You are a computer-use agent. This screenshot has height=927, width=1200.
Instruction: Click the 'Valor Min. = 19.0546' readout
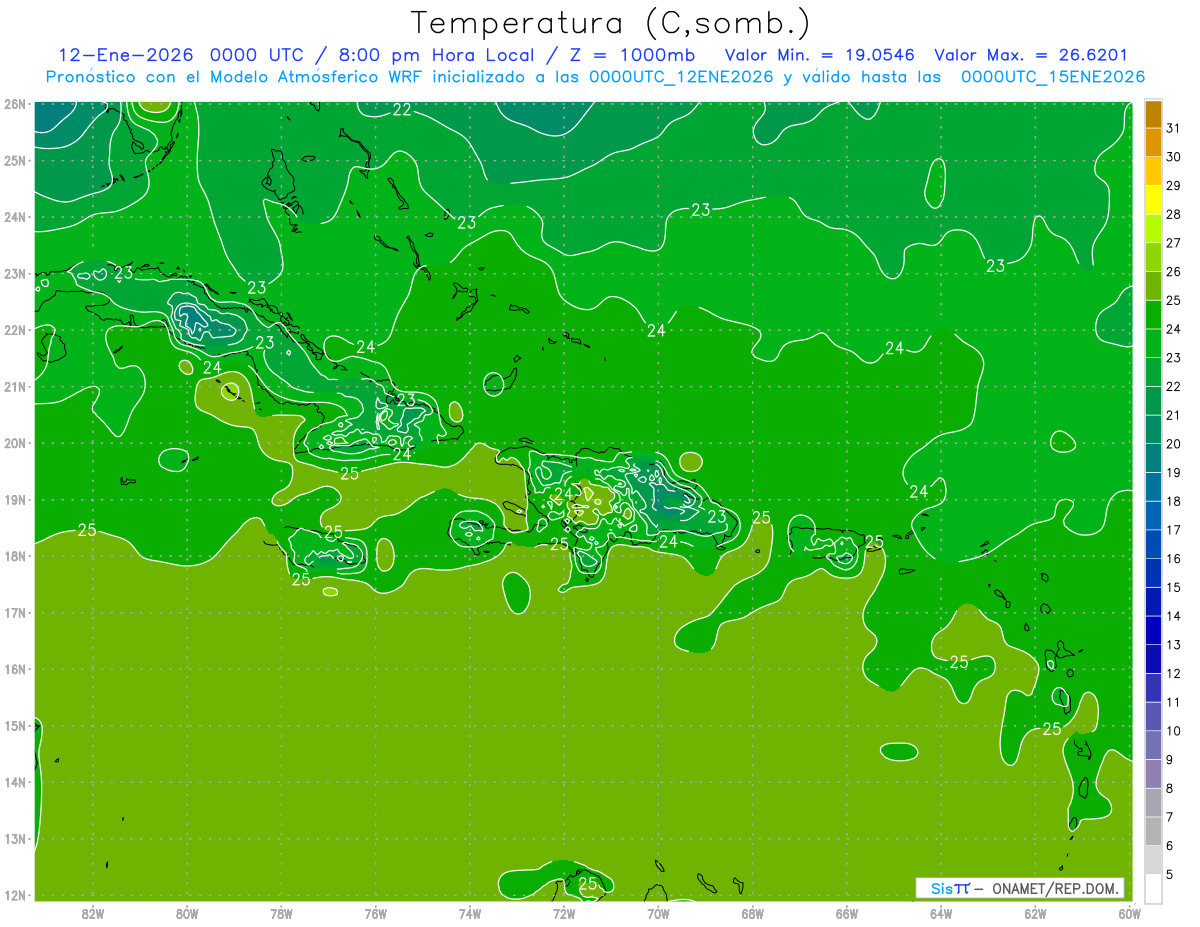pos(820,55)
